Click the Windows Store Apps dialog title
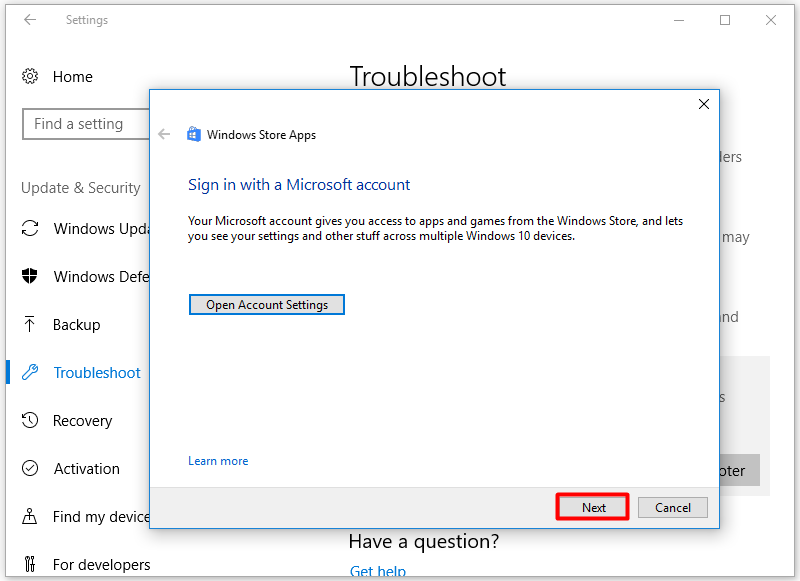The height and width of the screenshot is (581, 800). [x=261, y=135]
